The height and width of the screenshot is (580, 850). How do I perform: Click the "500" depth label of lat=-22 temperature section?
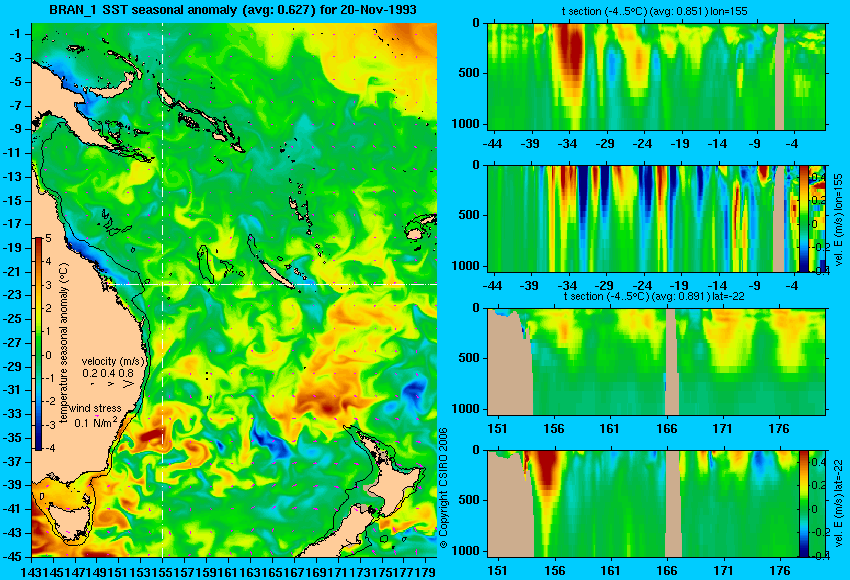pos(469,358)
